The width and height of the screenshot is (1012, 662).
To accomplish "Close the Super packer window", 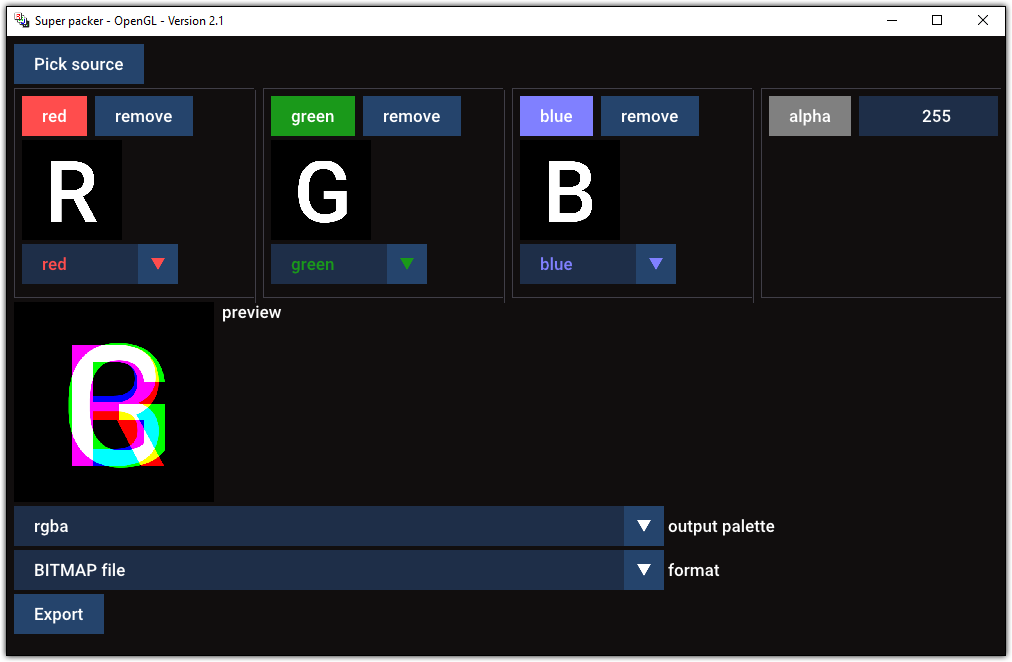I will point(983,21).
